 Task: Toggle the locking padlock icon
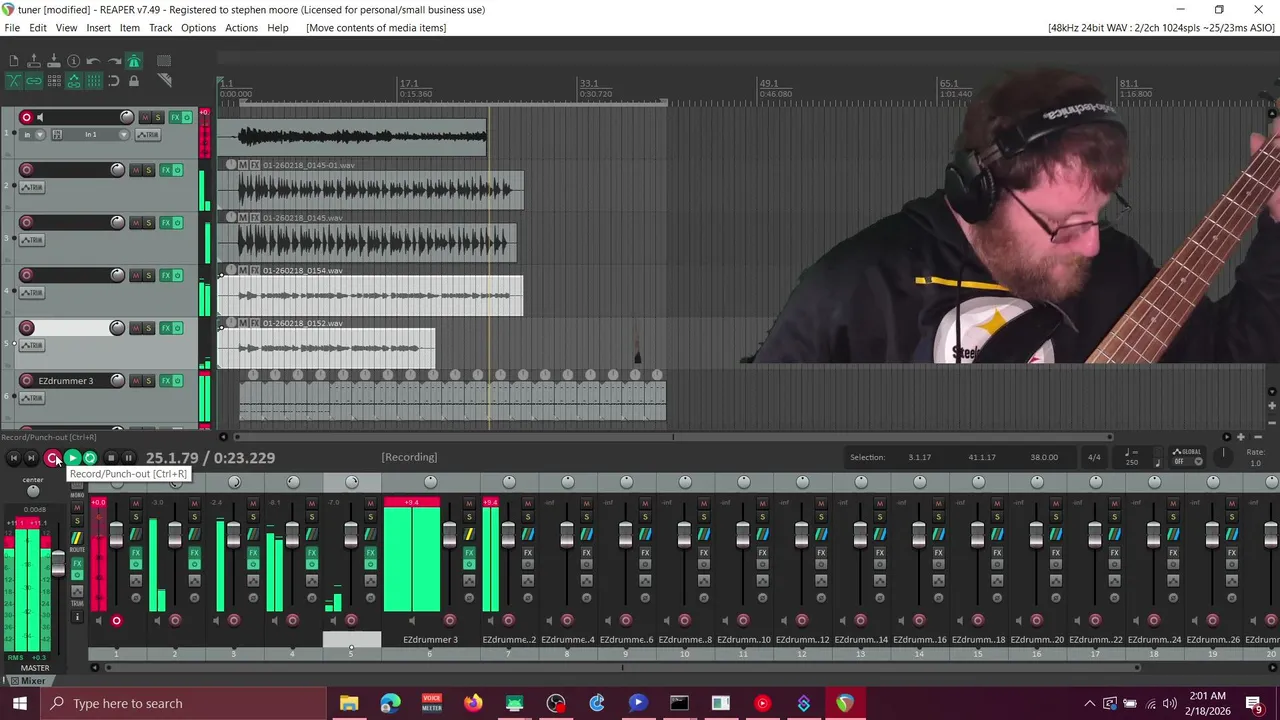133,81
